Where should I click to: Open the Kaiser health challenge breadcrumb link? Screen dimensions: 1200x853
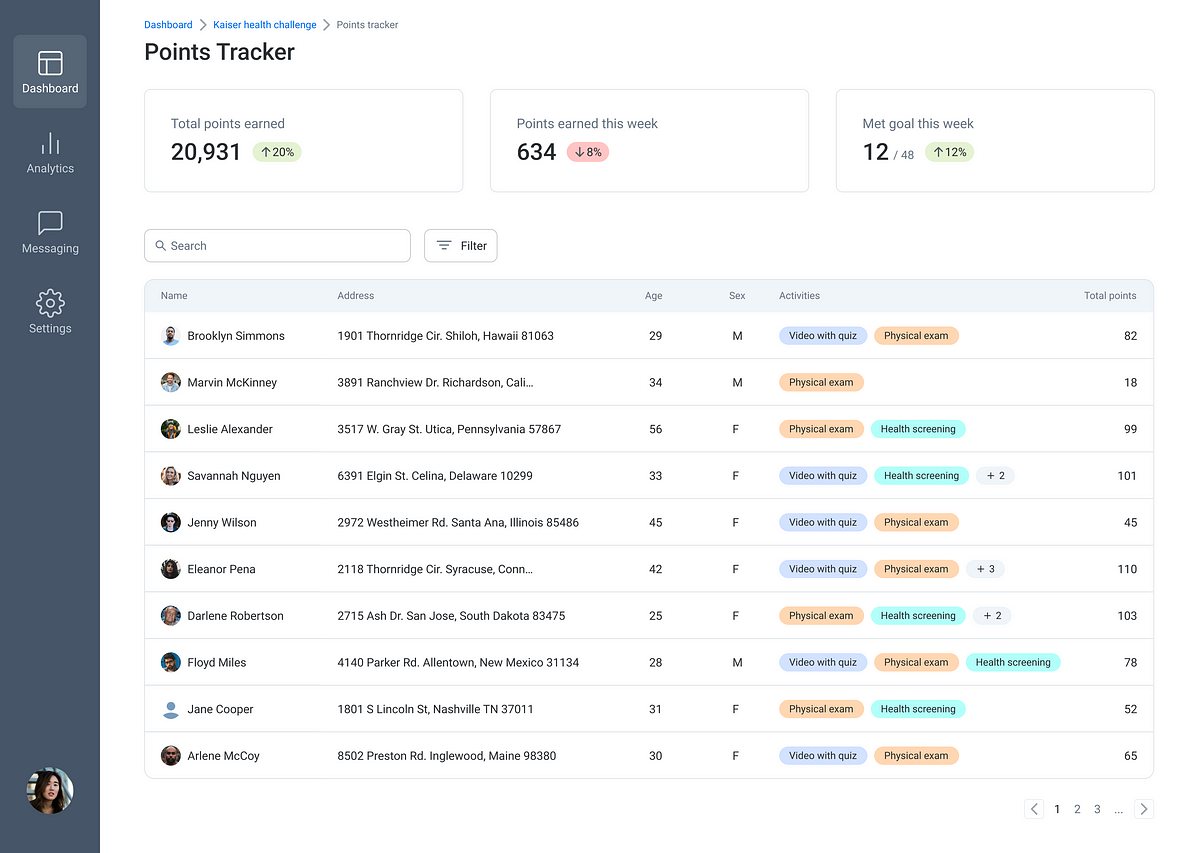pos(265,25)
